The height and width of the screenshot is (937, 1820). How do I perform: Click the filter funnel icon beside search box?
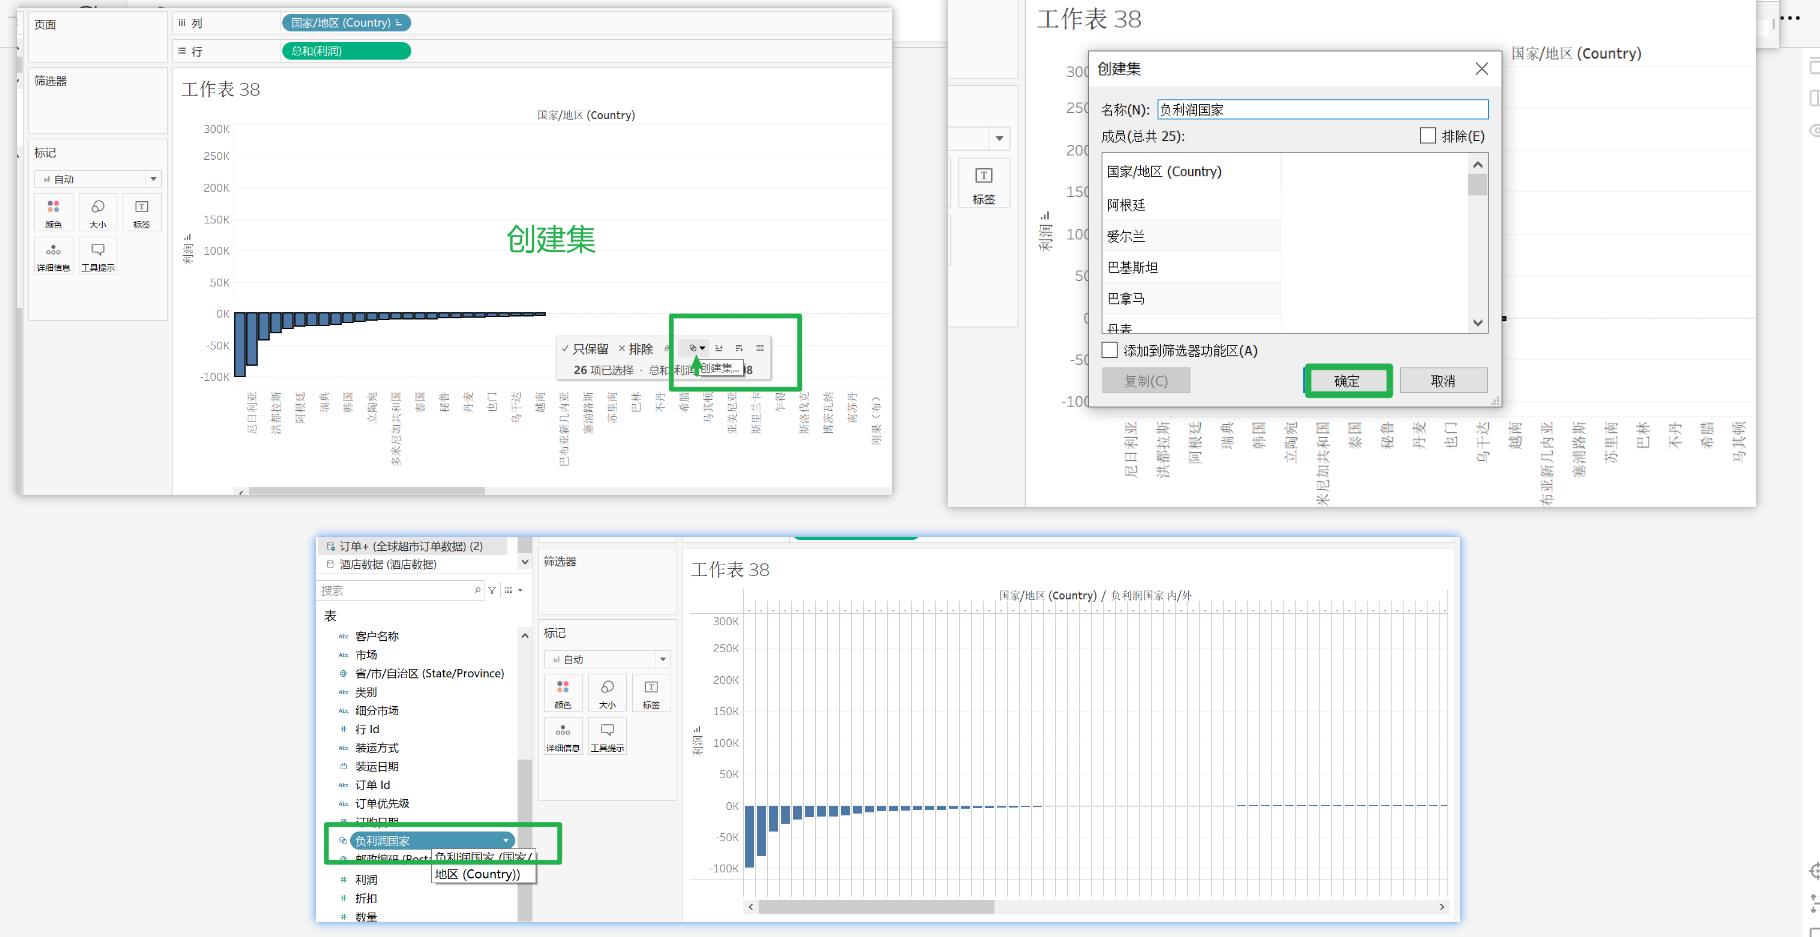[x=492, y=591]
